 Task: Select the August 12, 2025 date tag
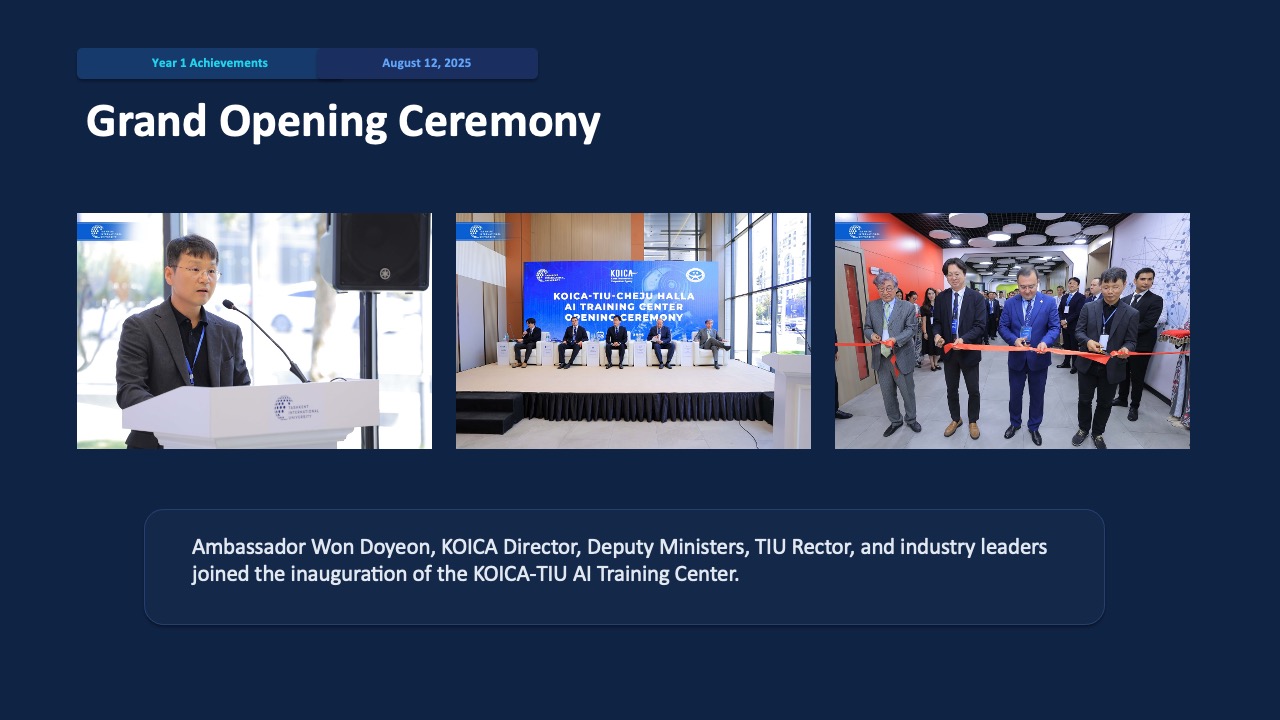click(426, 63)
